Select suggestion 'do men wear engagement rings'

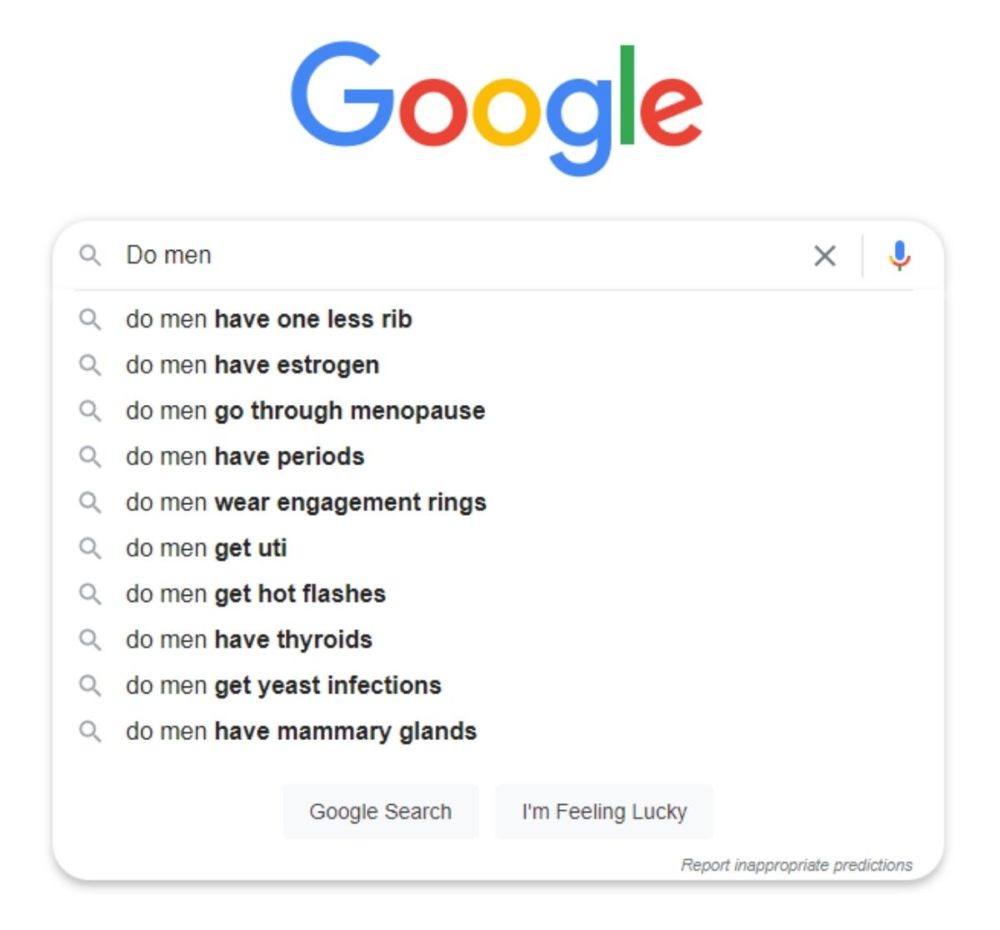point(306,502)
